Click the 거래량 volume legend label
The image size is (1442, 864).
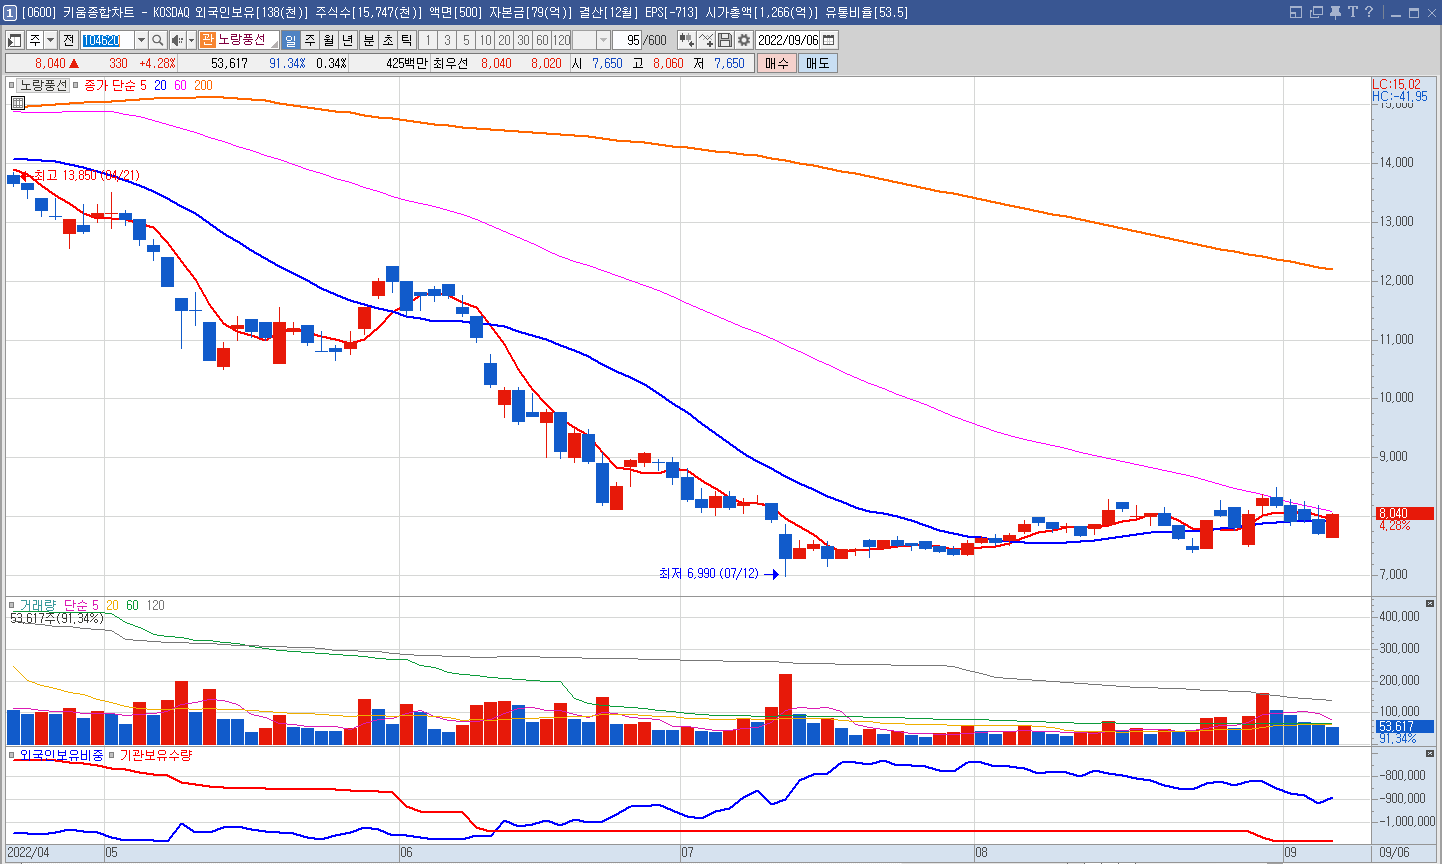(38, 605)
